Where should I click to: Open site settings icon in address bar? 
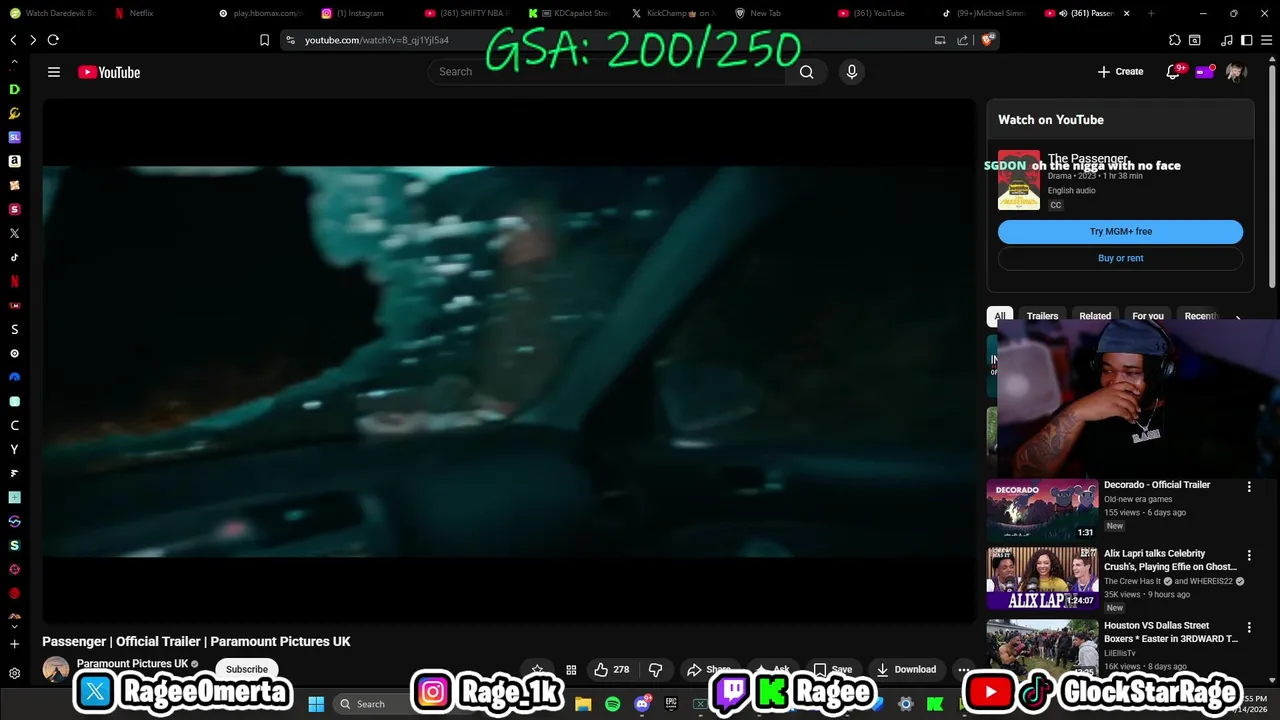click(x=290, y=40)
